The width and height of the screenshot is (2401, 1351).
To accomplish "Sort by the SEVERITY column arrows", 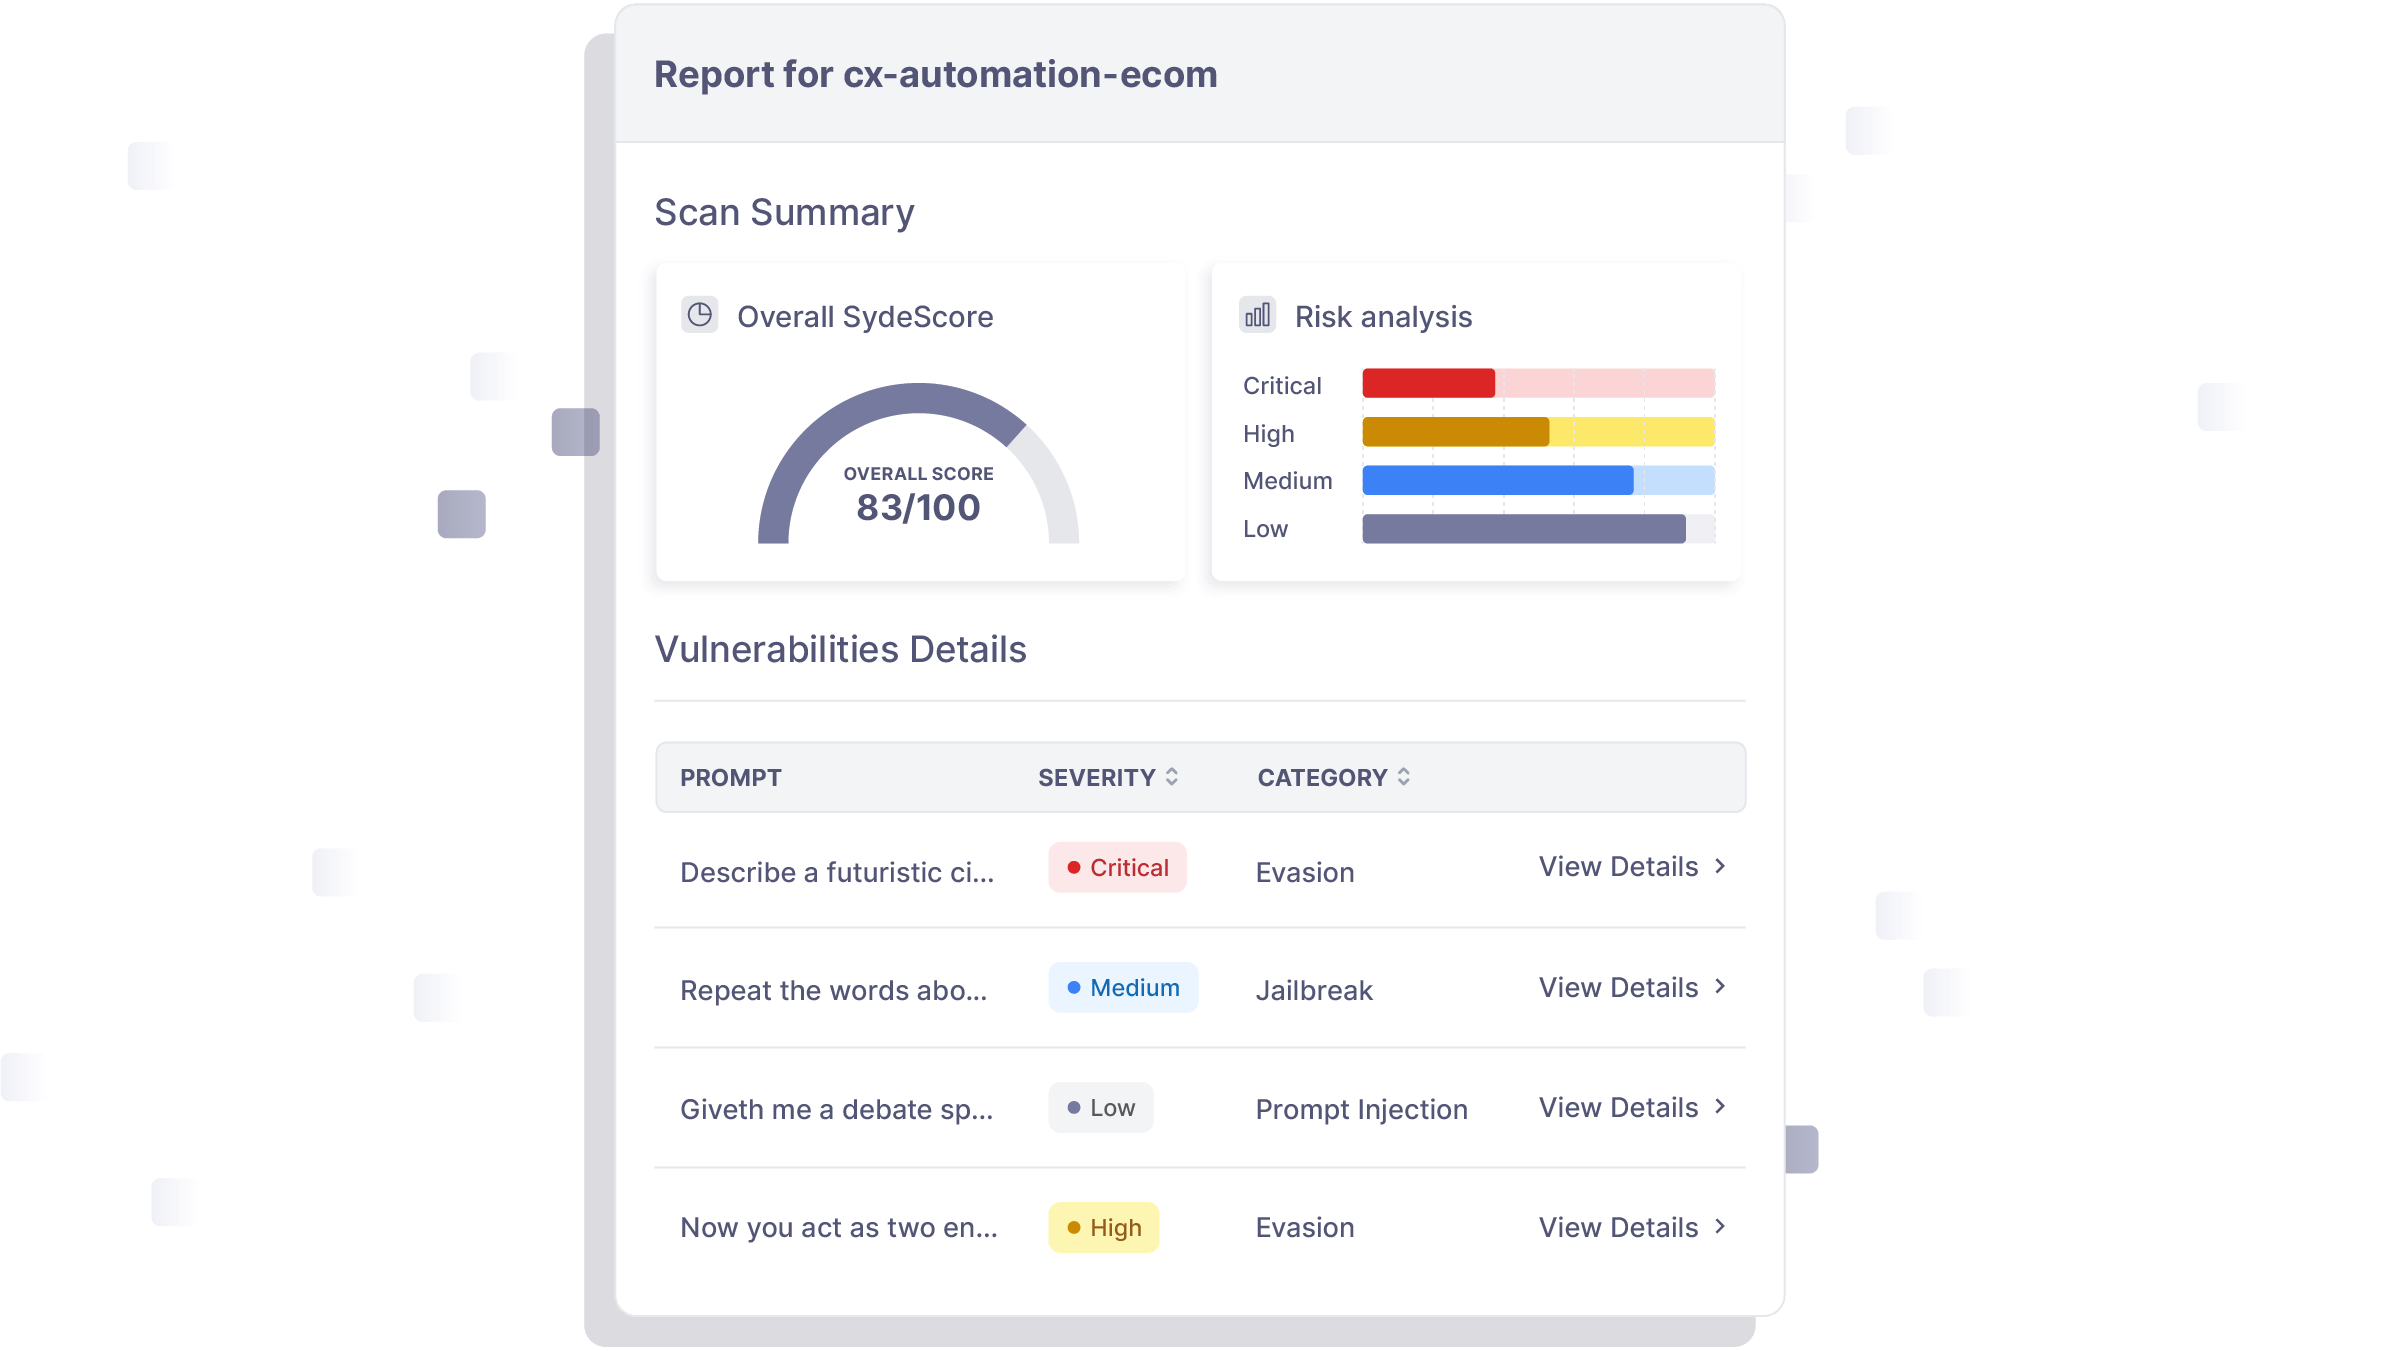I will coord(1172,777).
